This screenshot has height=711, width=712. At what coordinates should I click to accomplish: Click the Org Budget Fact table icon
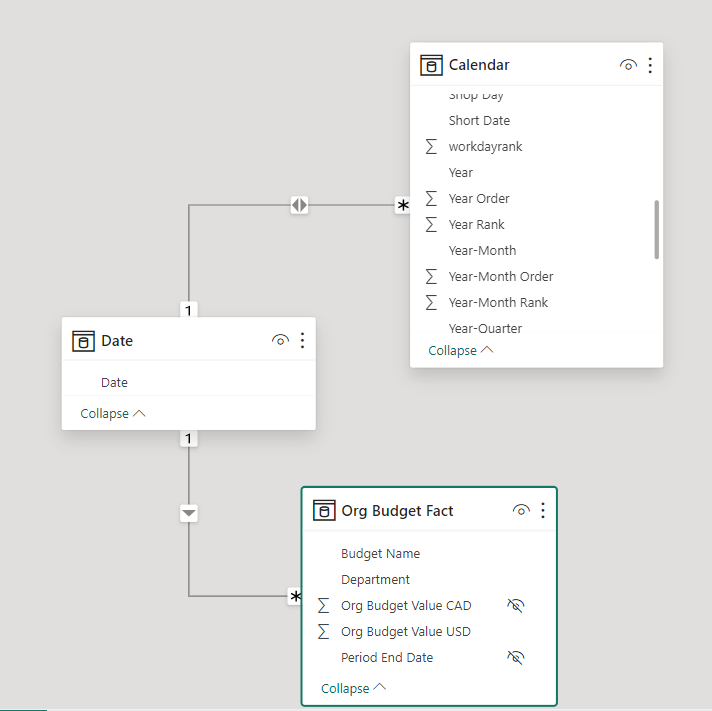pyautogui.click(x=323, y=511)
